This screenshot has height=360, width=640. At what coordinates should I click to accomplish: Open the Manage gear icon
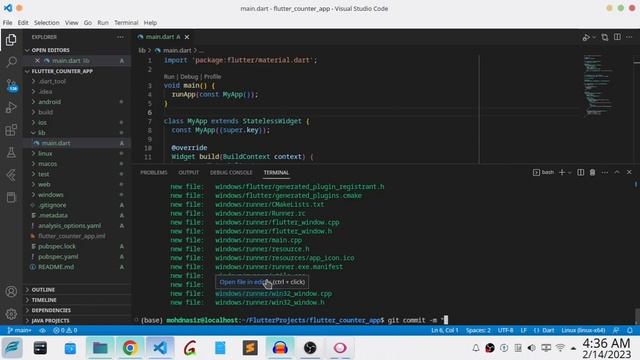[x=11, y=313]
